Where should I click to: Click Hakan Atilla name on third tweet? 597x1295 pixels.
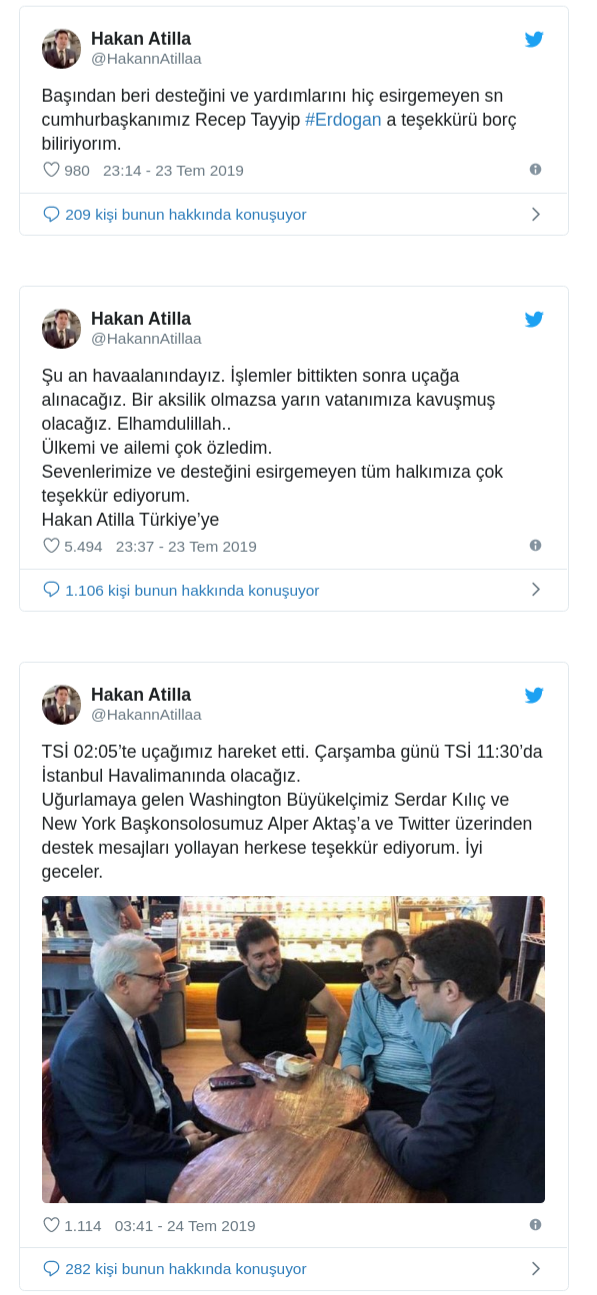point(141,695)
